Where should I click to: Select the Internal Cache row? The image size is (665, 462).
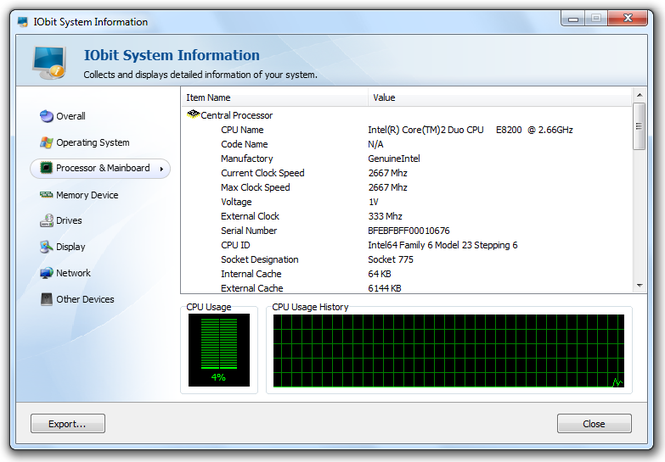point(406,274)
